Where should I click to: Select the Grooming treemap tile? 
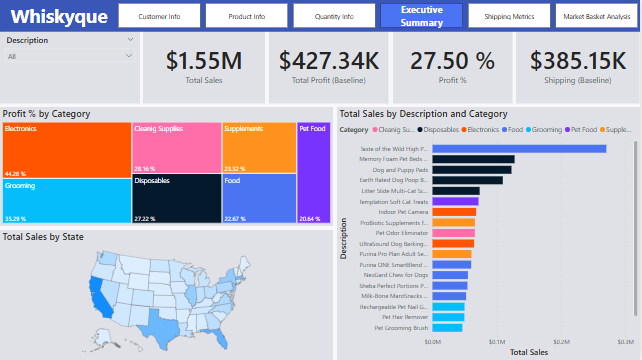click(x=67, y=201)
